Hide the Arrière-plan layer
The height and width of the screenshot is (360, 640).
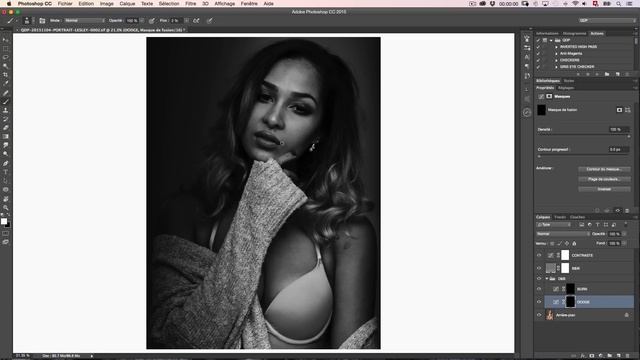[x=539, y=315]
